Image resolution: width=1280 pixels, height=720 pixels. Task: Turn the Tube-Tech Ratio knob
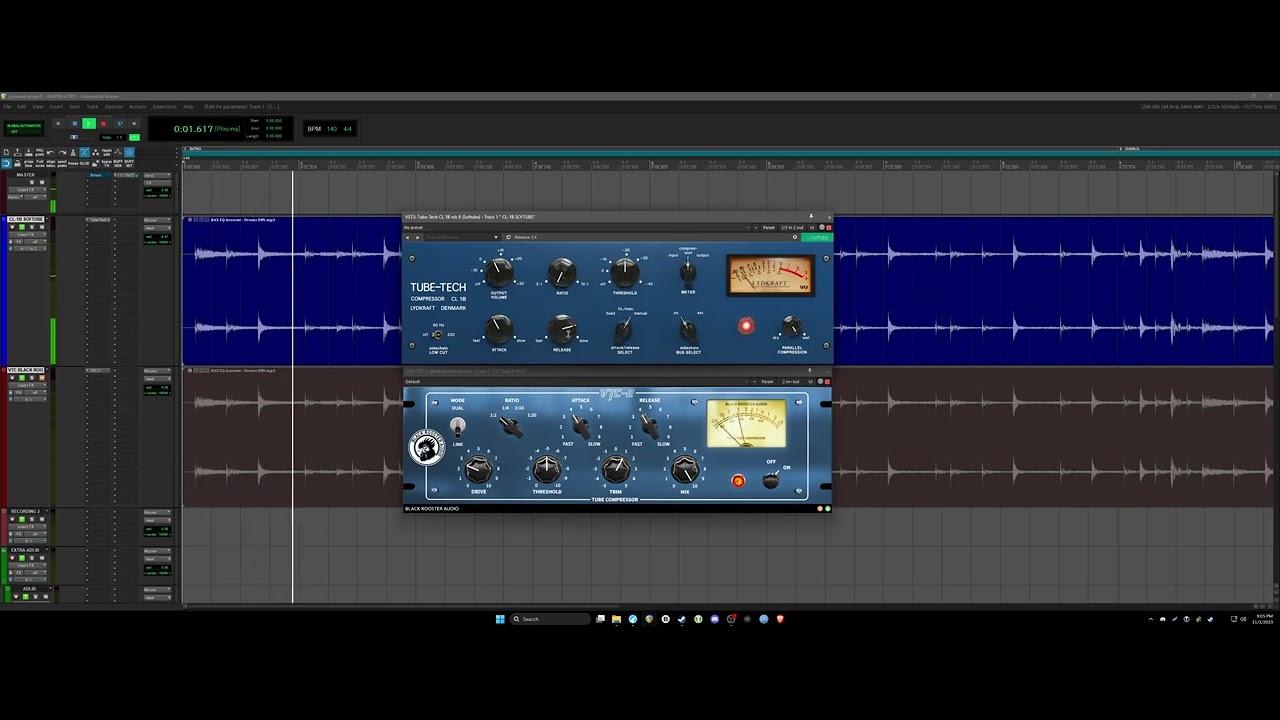pos(562,271)
